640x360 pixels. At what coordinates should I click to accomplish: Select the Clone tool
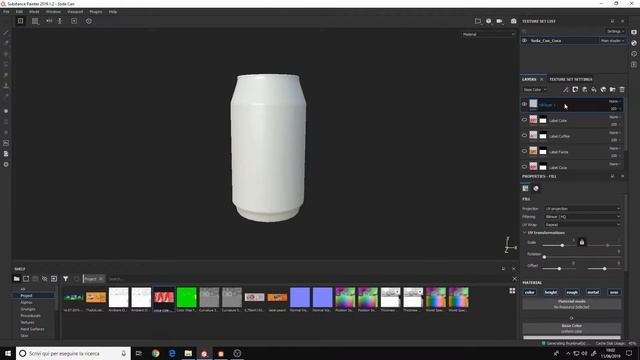(6, 86)
